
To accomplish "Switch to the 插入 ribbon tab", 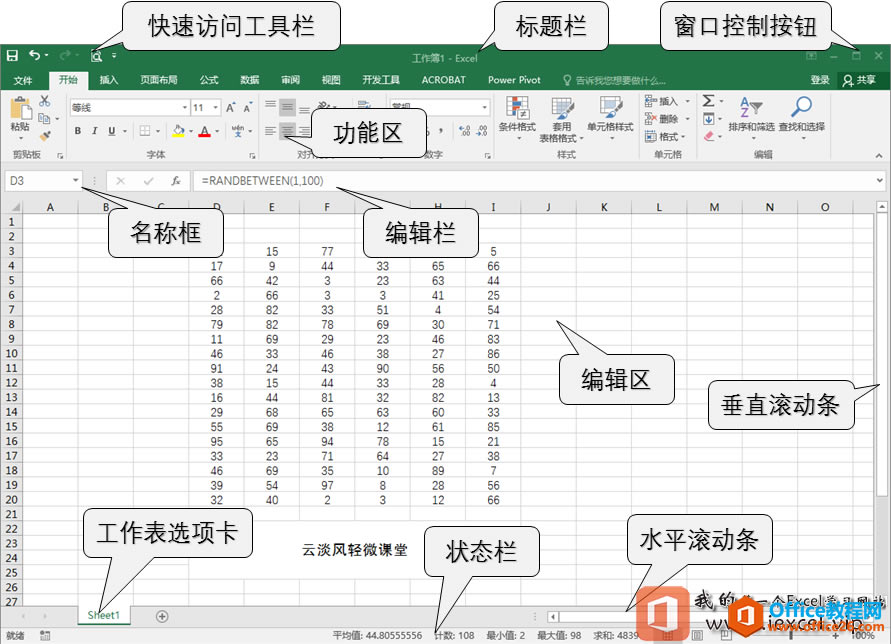I will pyautogui.click(x=109, y=80).
